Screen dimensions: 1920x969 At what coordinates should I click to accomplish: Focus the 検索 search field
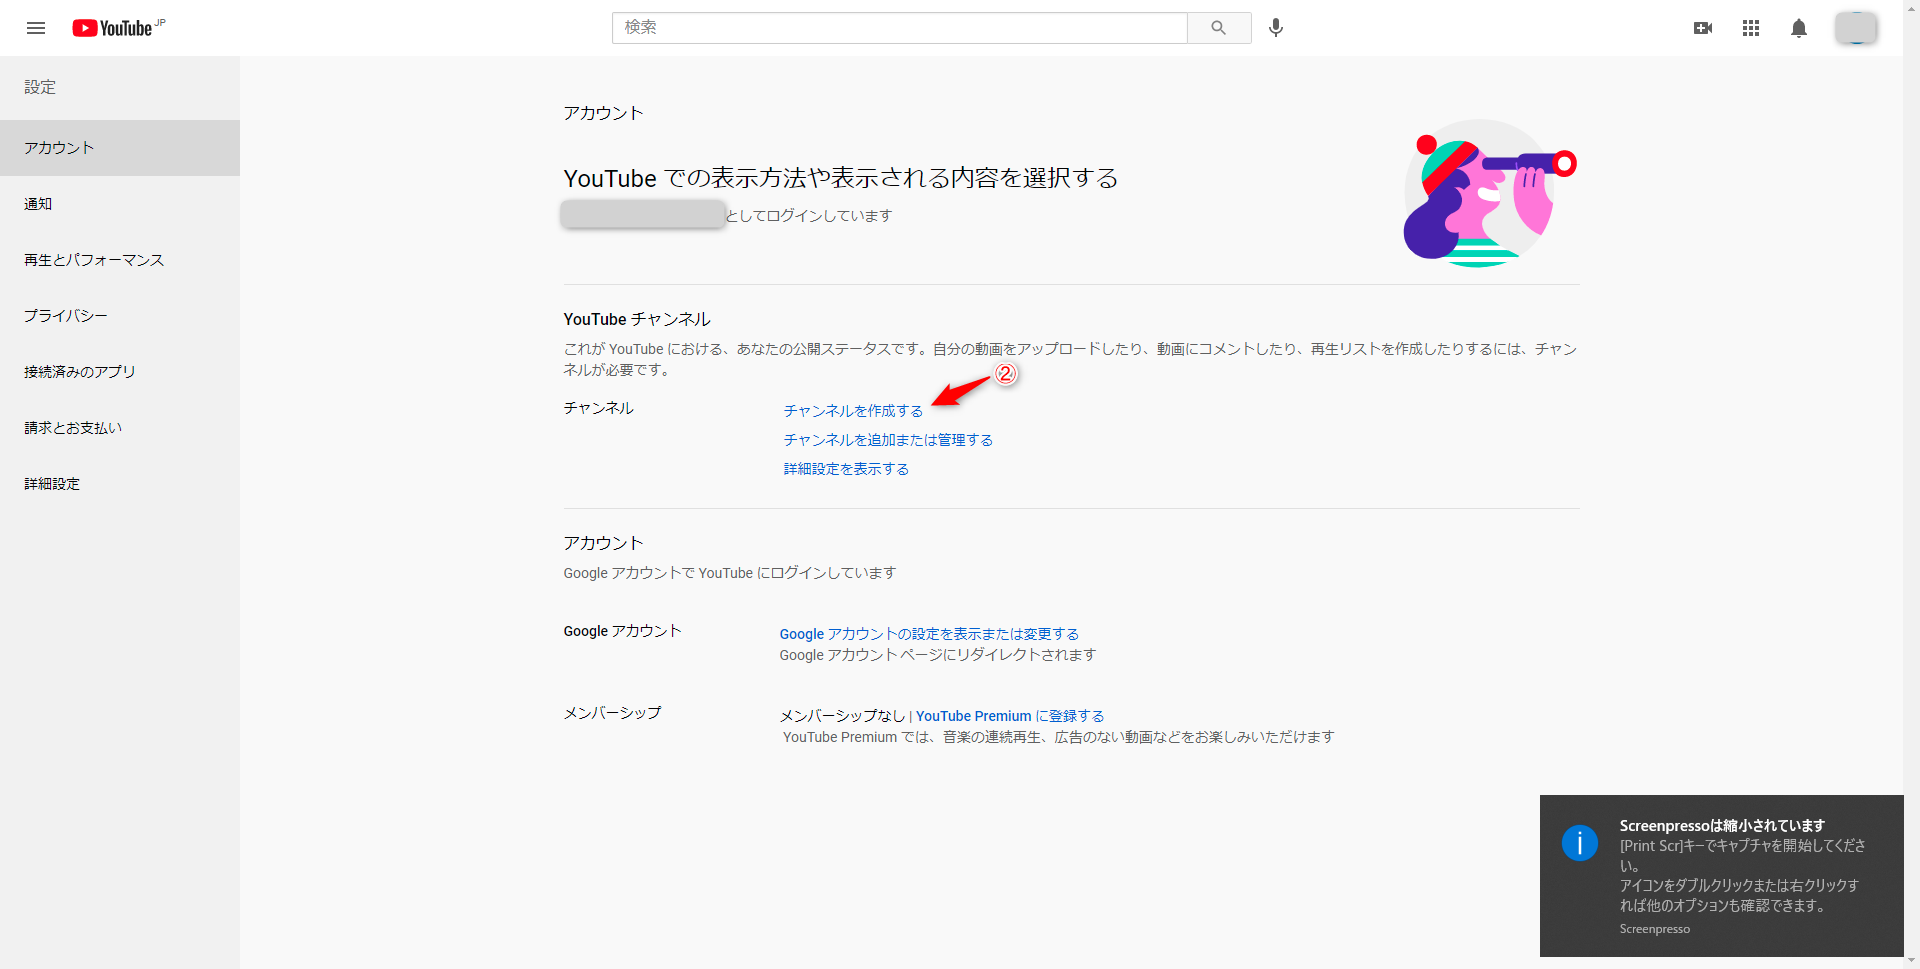[x=898, y=28]
